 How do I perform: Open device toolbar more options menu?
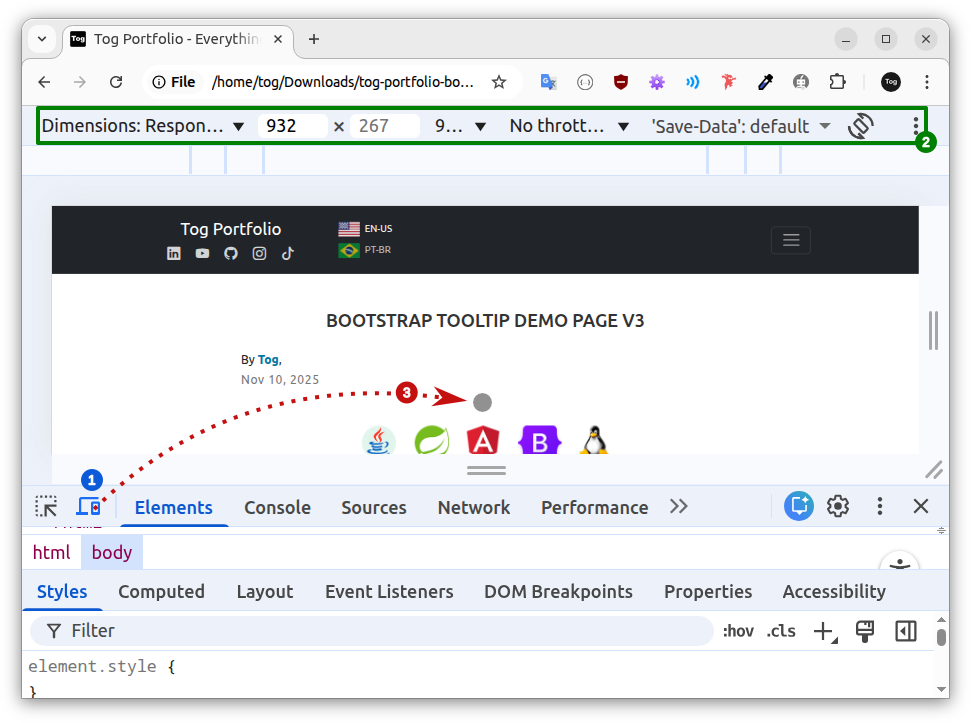click(915, 126)
